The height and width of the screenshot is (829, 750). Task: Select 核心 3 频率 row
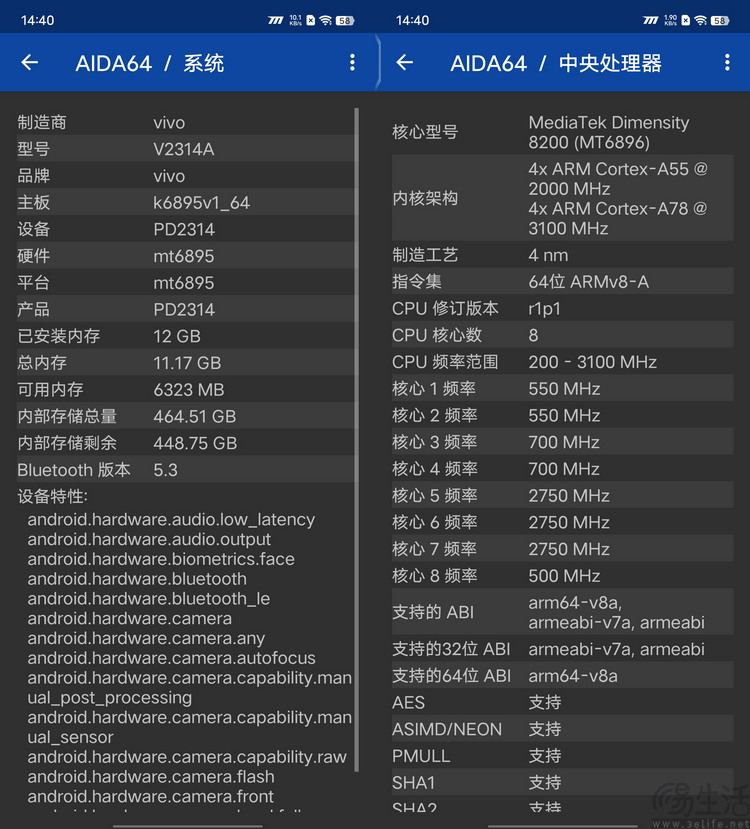coord(563,442)
